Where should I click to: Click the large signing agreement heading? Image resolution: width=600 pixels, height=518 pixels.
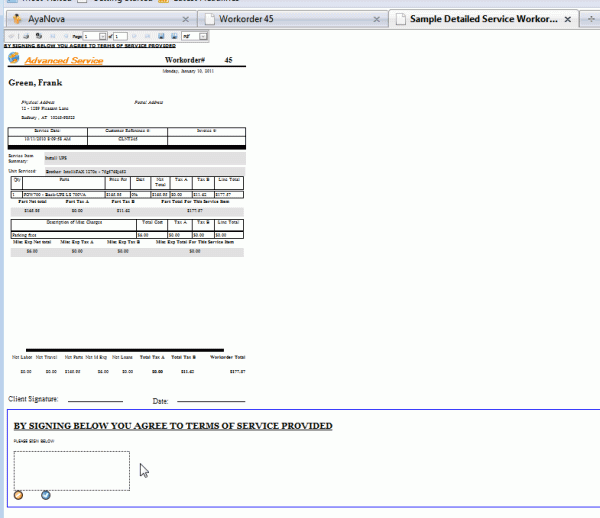tap(173, 426)
